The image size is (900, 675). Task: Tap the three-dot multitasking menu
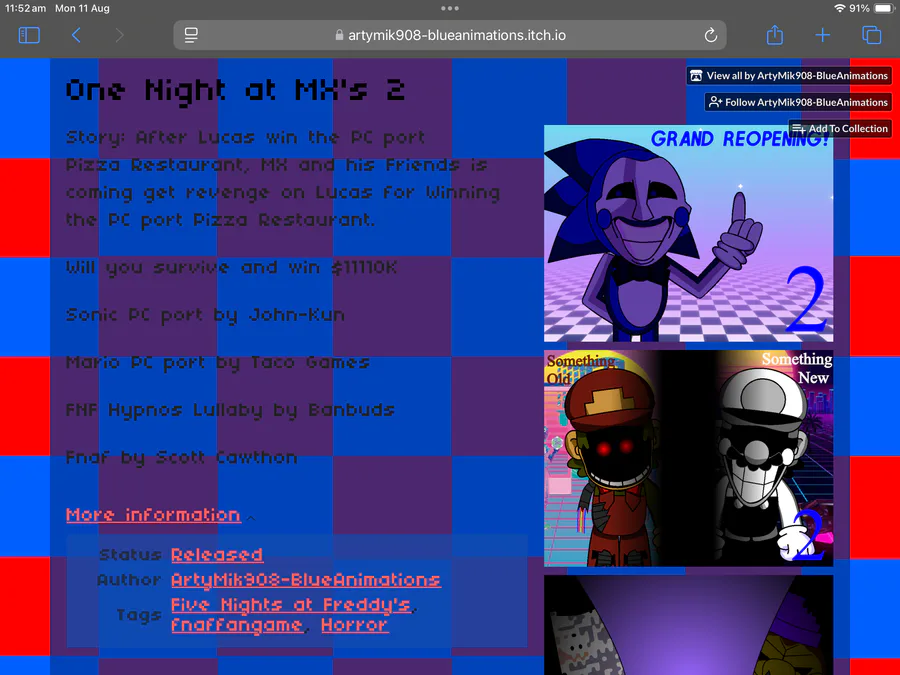click(x=450, y=8)
